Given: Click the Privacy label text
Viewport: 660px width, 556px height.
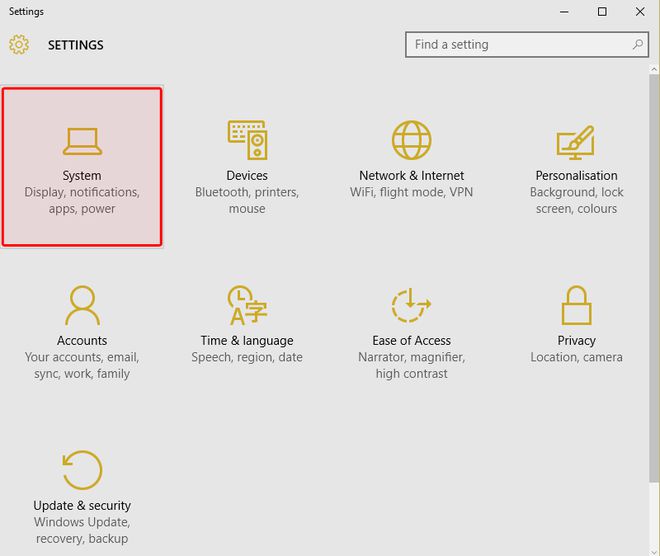Looking at the screenshot, I should [x=577, y=341].
